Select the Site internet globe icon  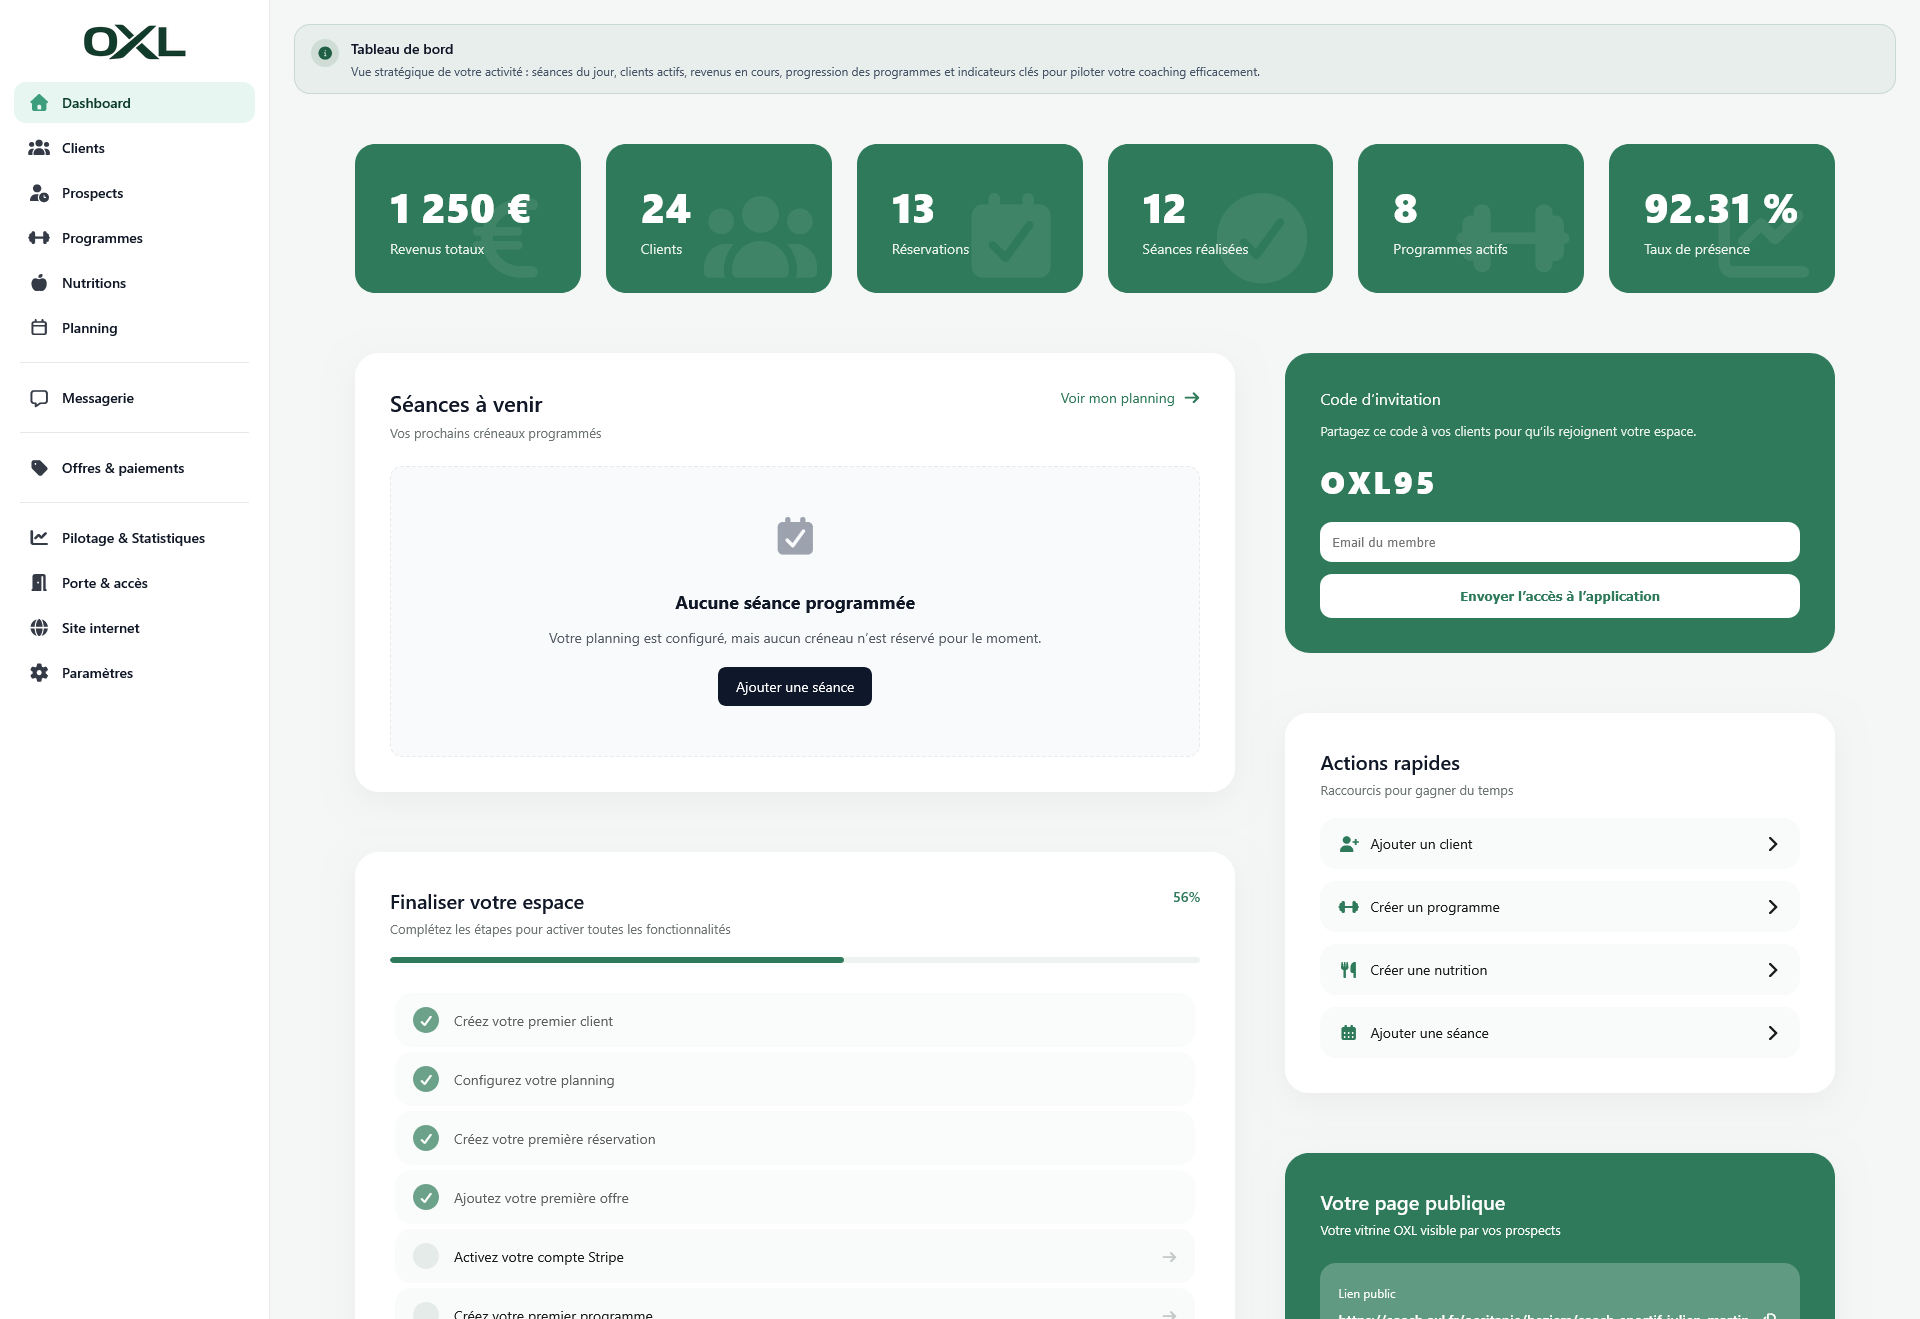pos(39,627)
